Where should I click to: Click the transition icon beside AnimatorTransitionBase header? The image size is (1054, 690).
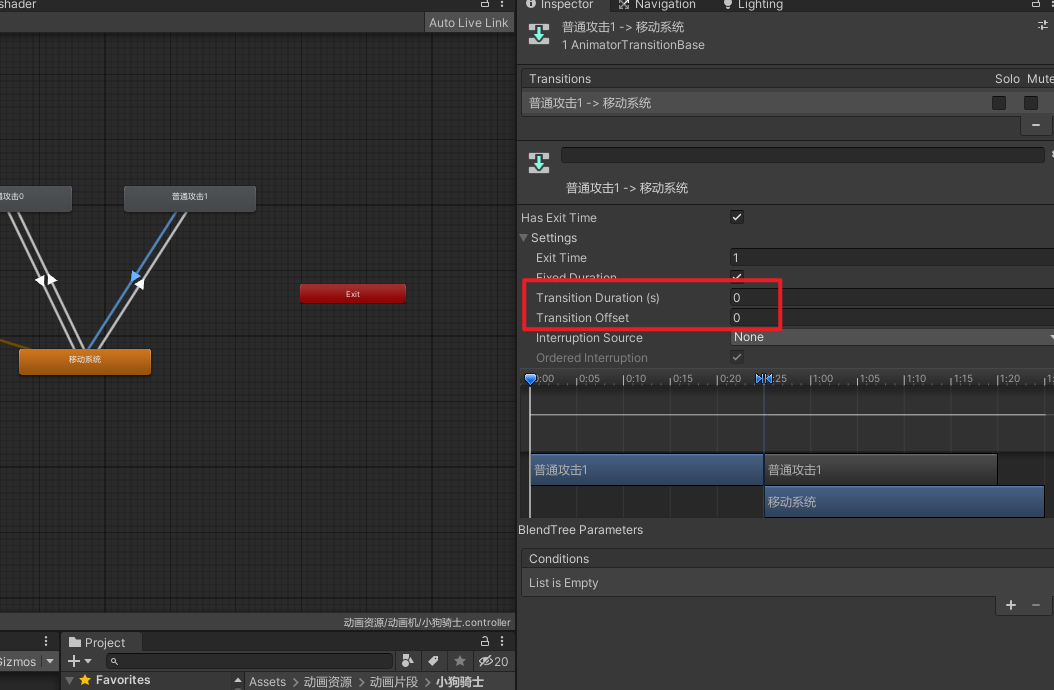[x=538, y=34]
